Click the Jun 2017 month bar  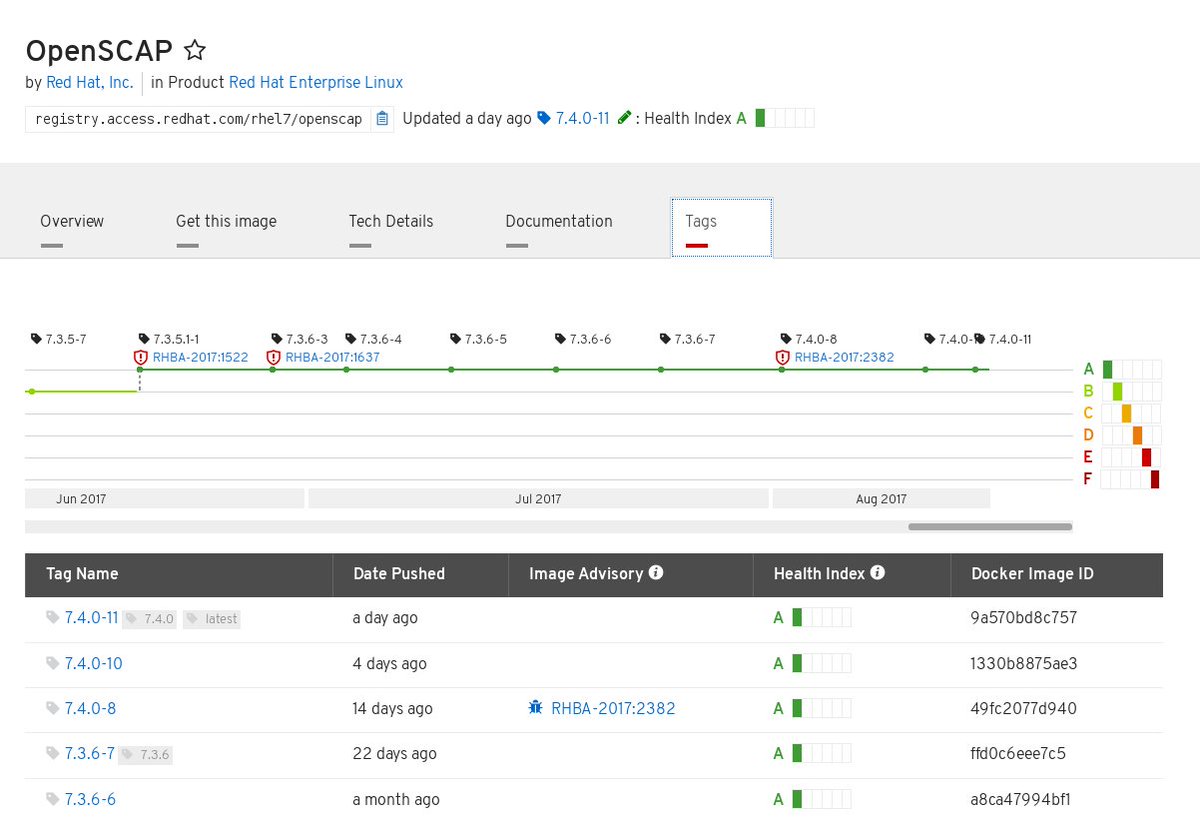(165, 498)
